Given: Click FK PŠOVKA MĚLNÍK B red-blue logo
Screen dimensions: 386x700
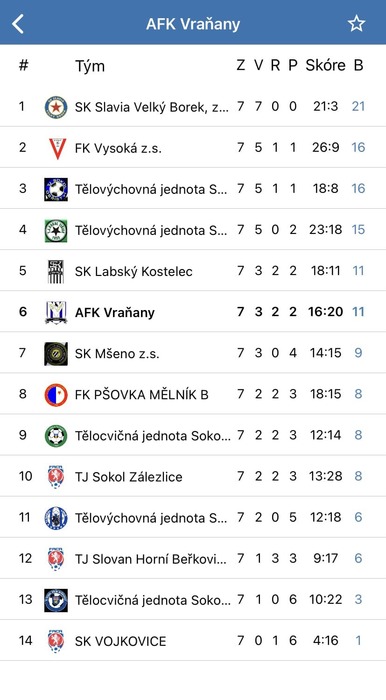Looking at the screenshot, I should pos(56,395).
